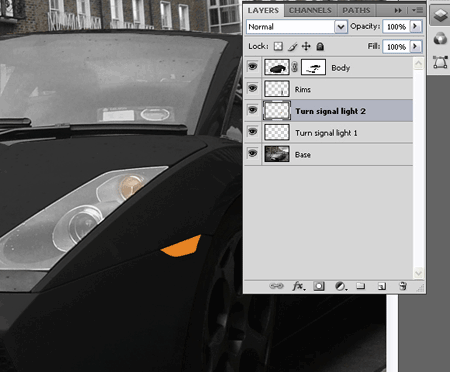Create a new layer
This screenshot has height=372, width=450.
(x=382, y=286)
